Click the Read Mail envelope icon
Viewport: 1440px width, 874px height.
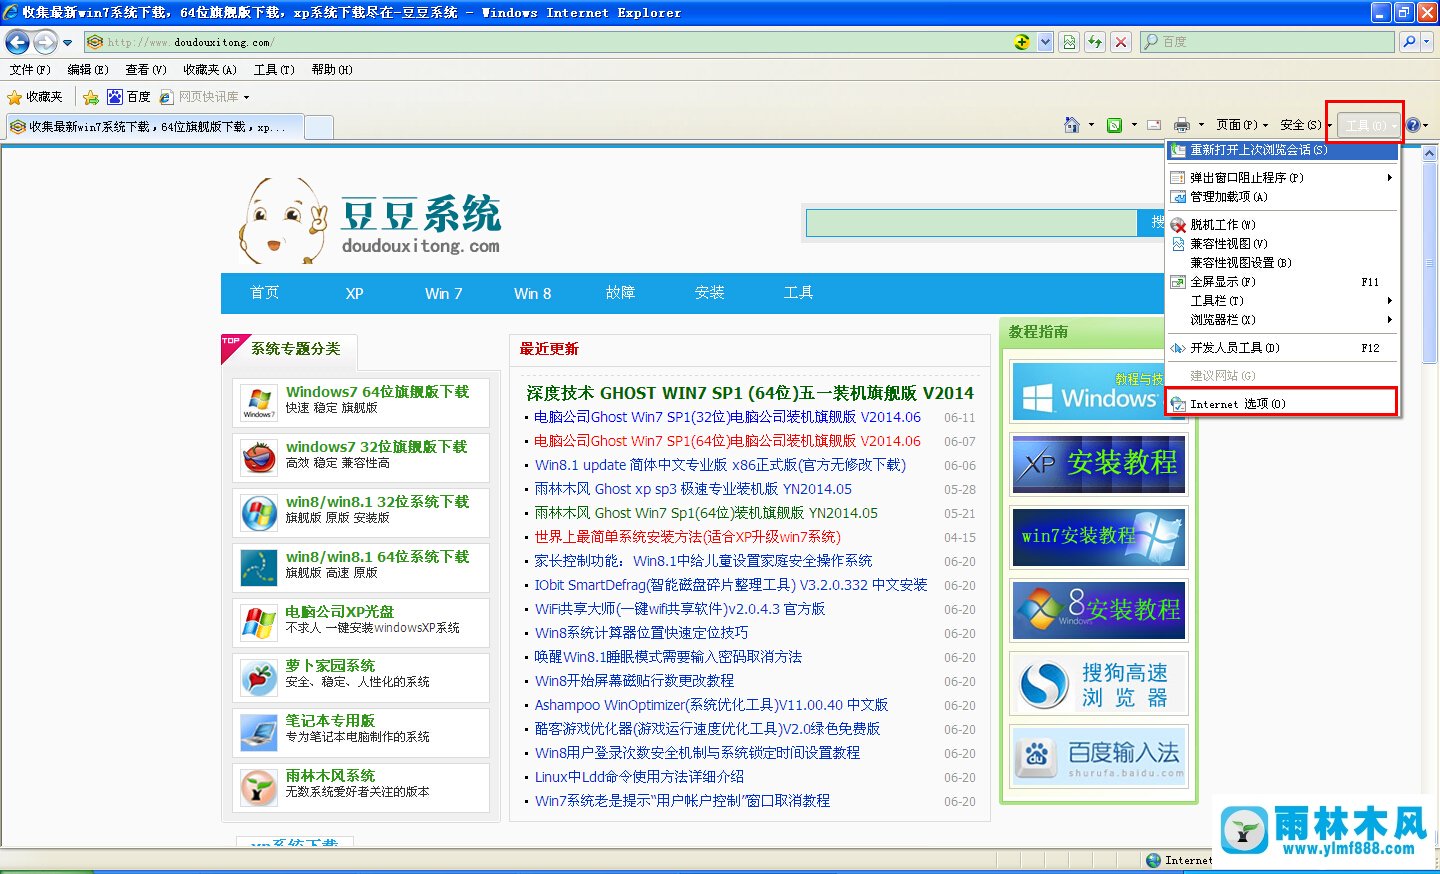pyautogui.click(x=1154, y=125)
